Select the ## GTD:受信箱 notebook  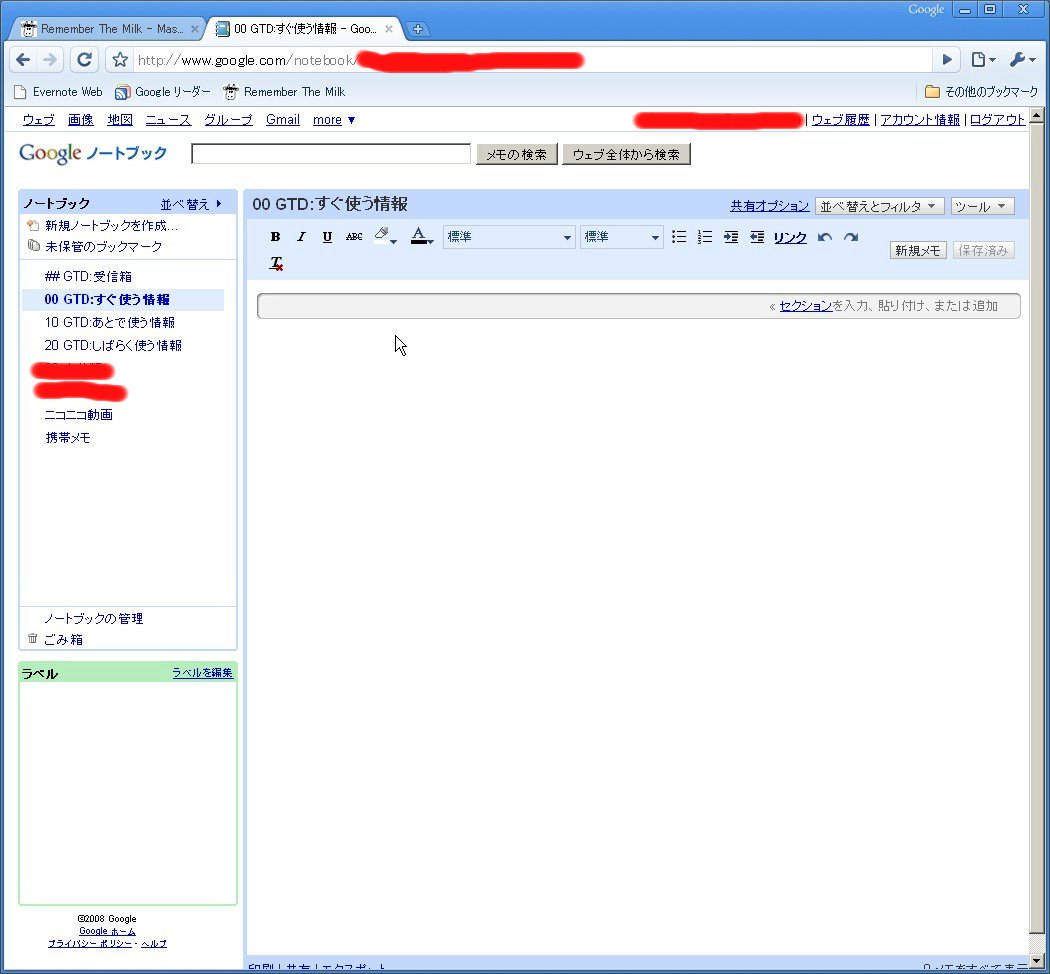(88, 276)
